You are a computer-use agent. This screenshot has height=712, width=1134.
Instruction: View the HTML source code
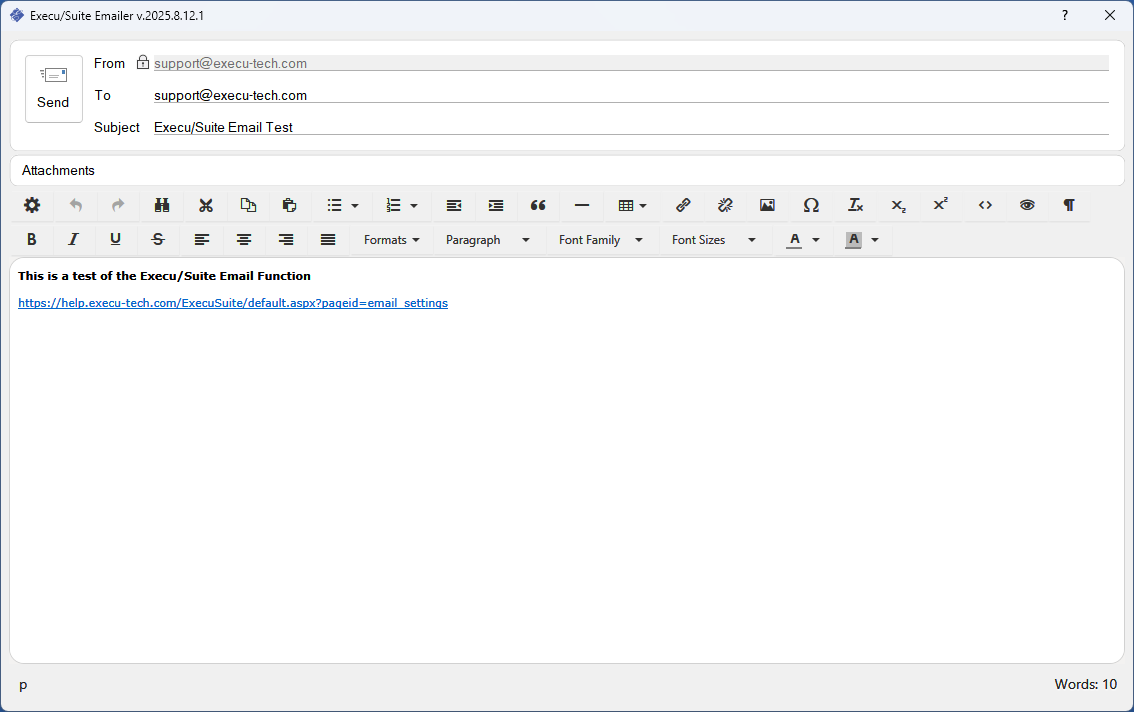985,205
